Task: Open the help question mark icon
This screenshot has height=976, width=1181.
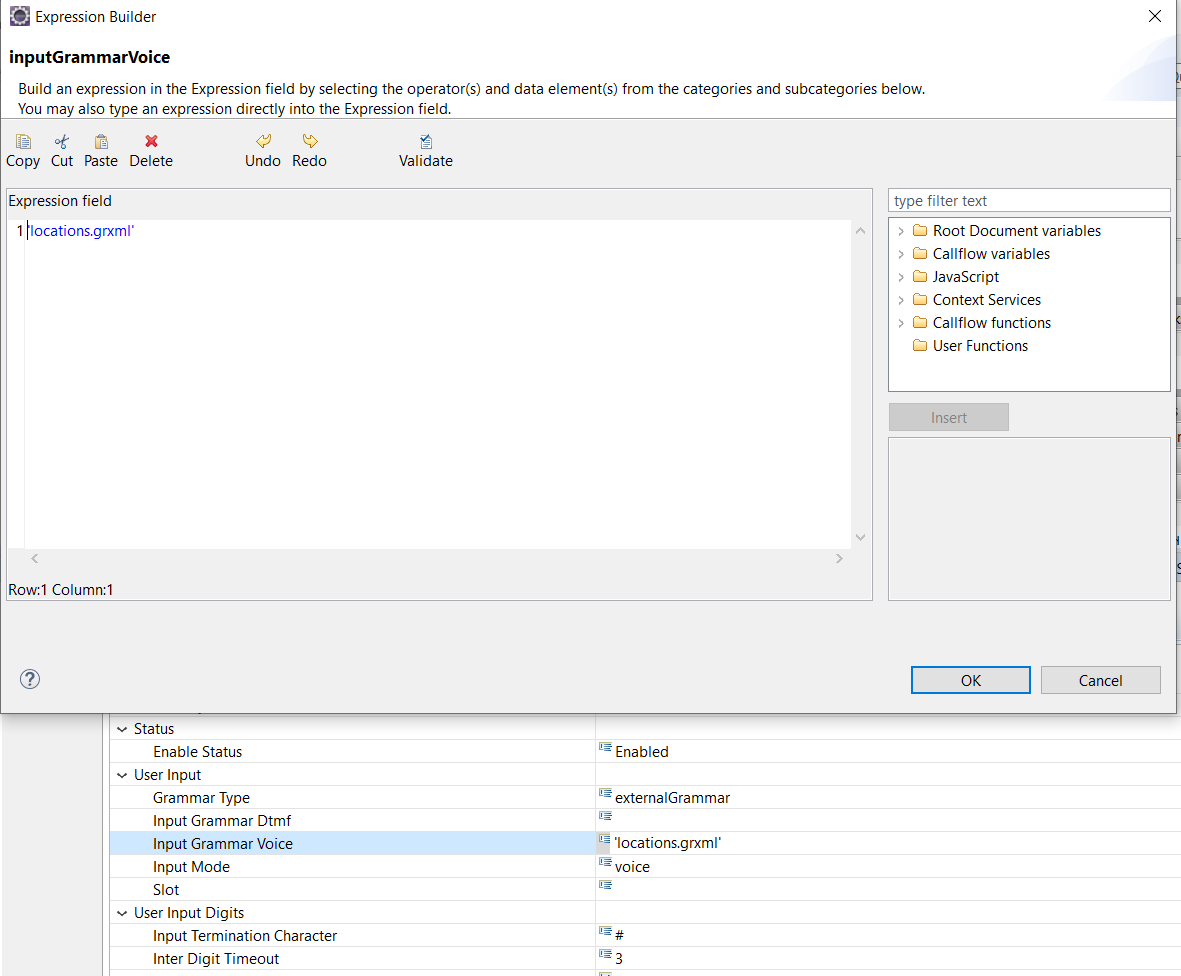Action: pyautogui.click(x=30, y=680)
